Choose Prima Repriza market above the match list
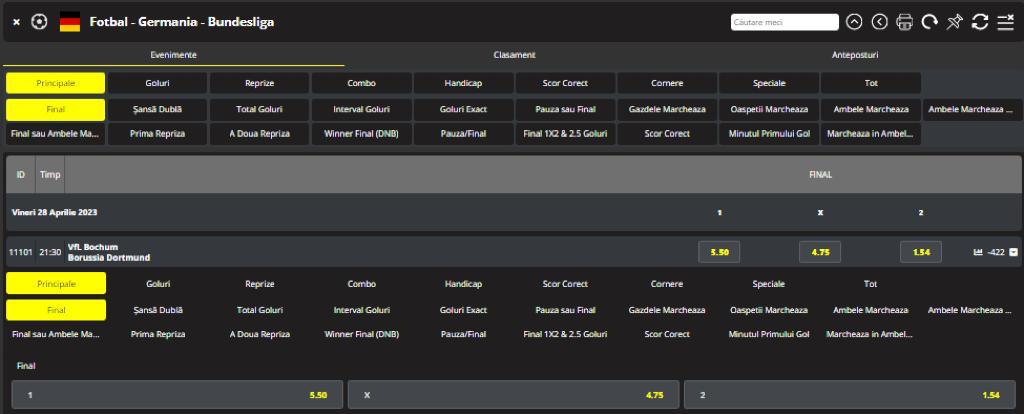Screen dimensions: 1024x414 tap(157, 133)
